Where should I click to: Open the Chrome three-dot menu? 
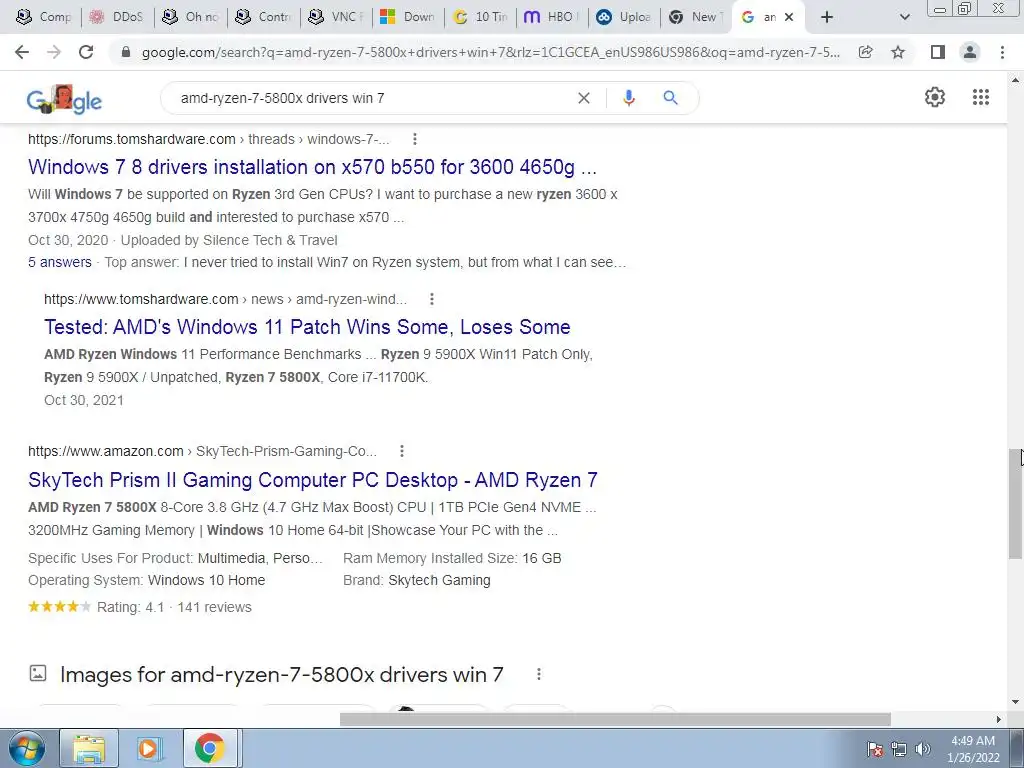pyautogui.click(x=1002, y=52)
